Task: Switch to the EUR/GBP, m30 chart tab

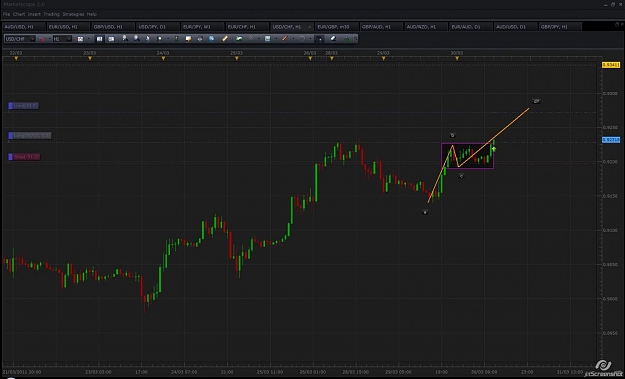Action: coord(336,27)
